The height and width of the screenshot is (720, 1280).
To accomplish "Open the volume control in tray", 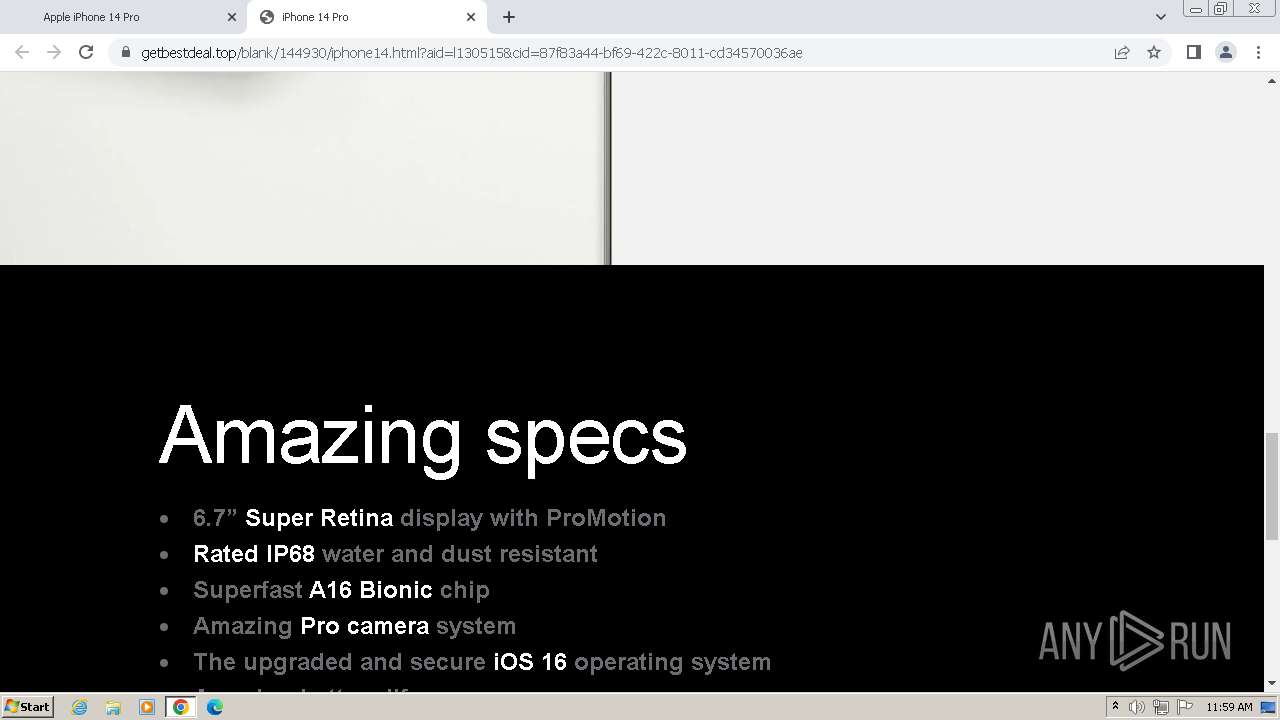I will point(1137,707).
